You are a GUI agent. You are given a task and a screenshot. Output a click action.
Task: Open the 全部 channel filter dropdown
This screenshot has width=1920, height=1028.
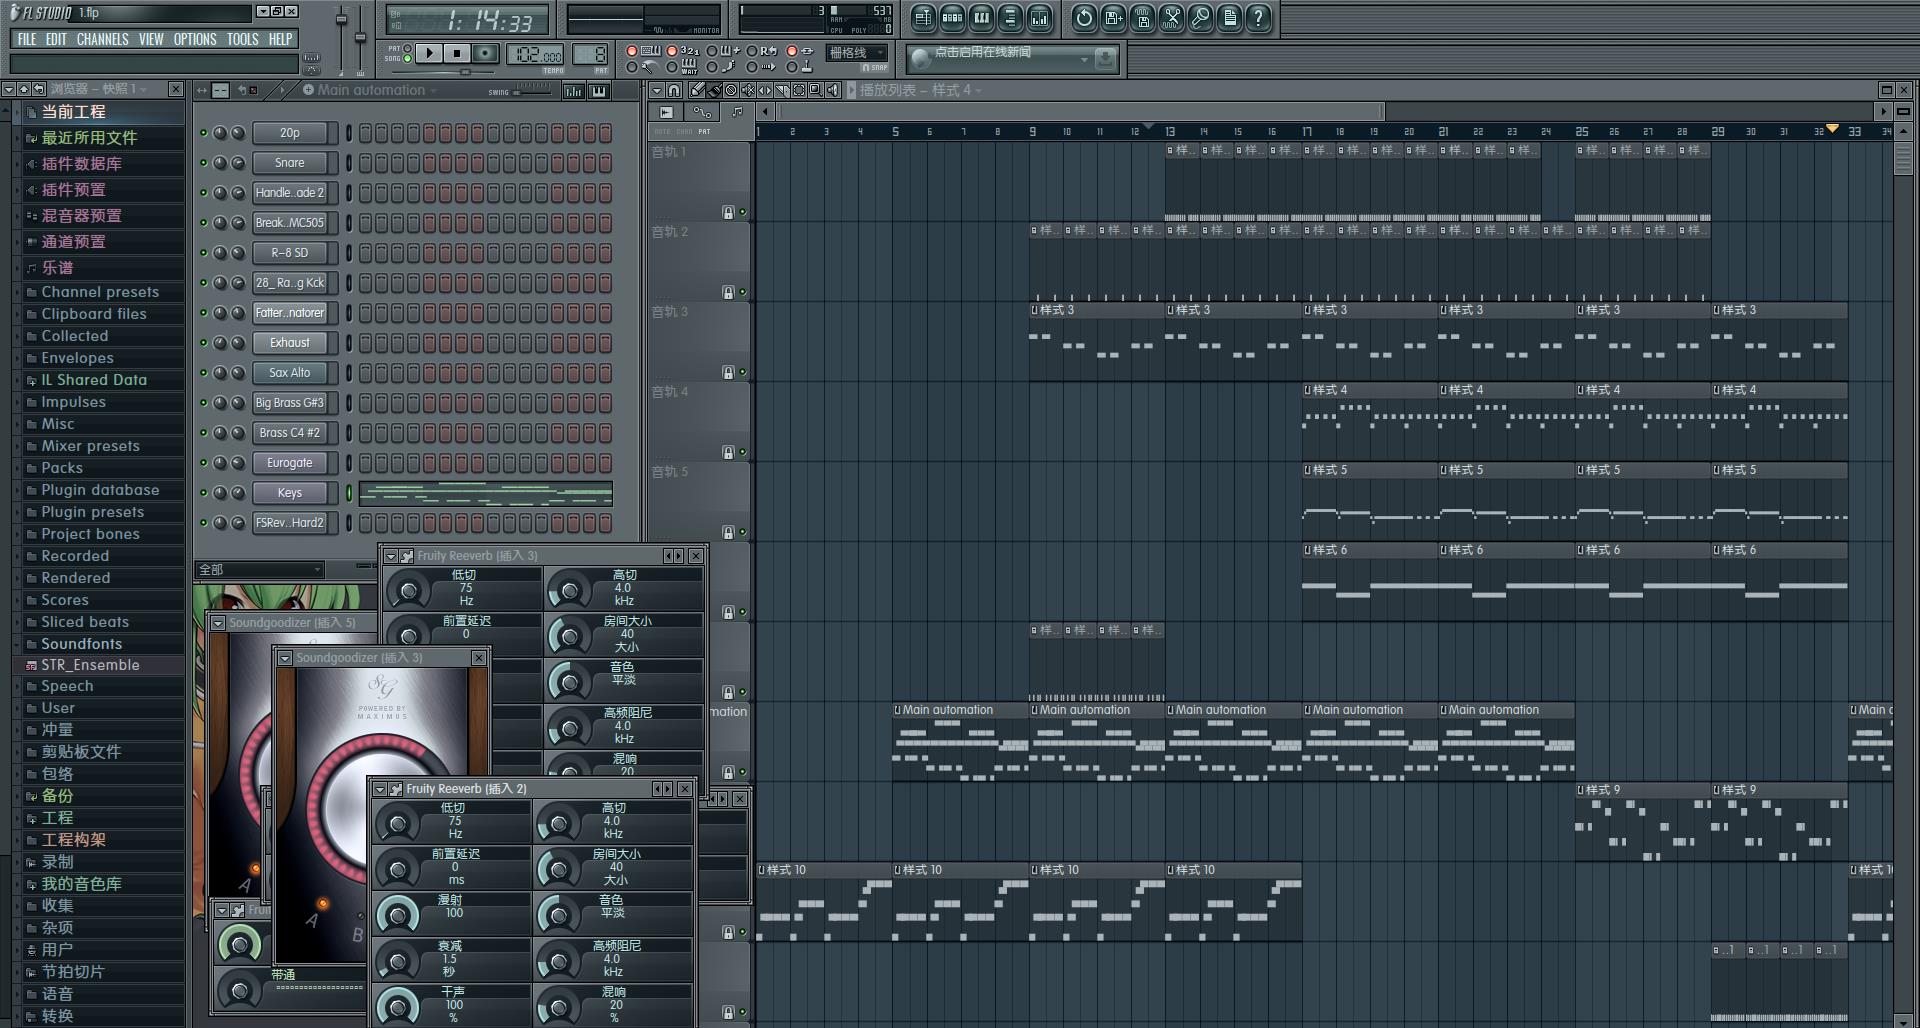(260, 569)
